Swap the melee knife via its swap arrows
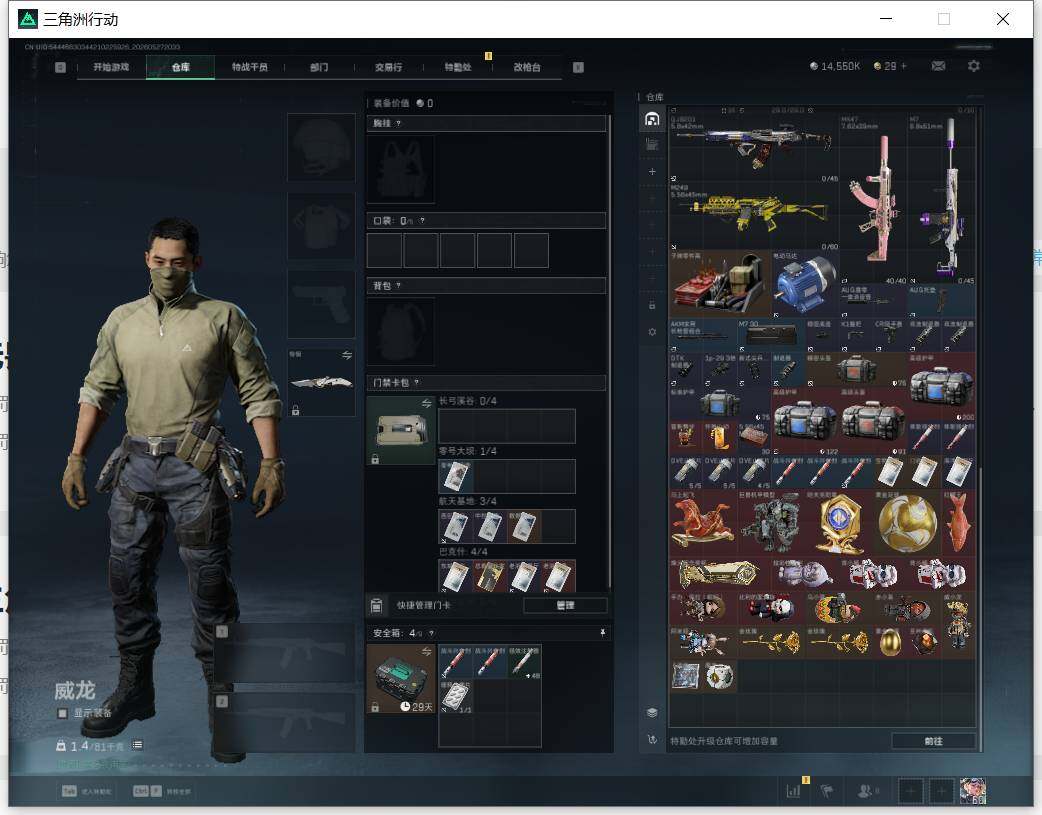Viewport: 1042px width, 815px height. (x=347, y=356)
